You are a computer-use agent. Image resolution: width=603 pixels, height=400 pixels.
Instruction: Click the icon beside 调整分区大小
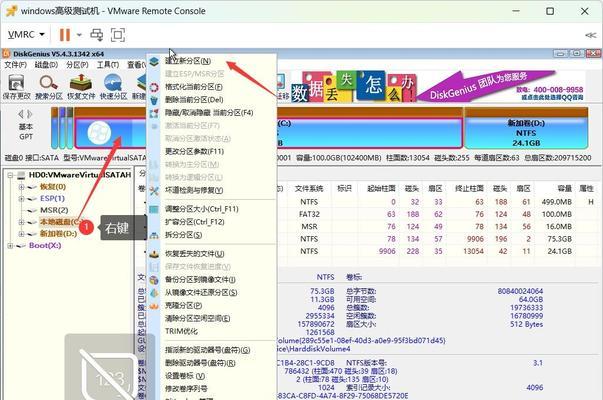pyautogui.click(x=154, y=209)
